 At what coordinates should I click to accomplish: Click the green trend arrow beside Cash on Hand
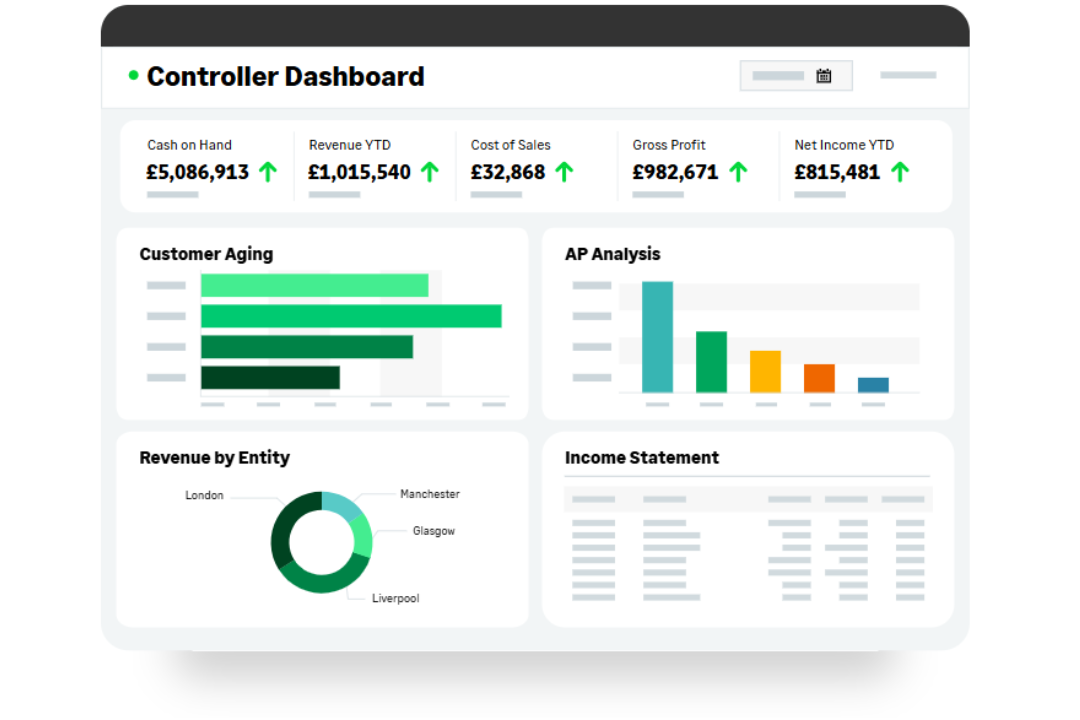pos(268,172)
